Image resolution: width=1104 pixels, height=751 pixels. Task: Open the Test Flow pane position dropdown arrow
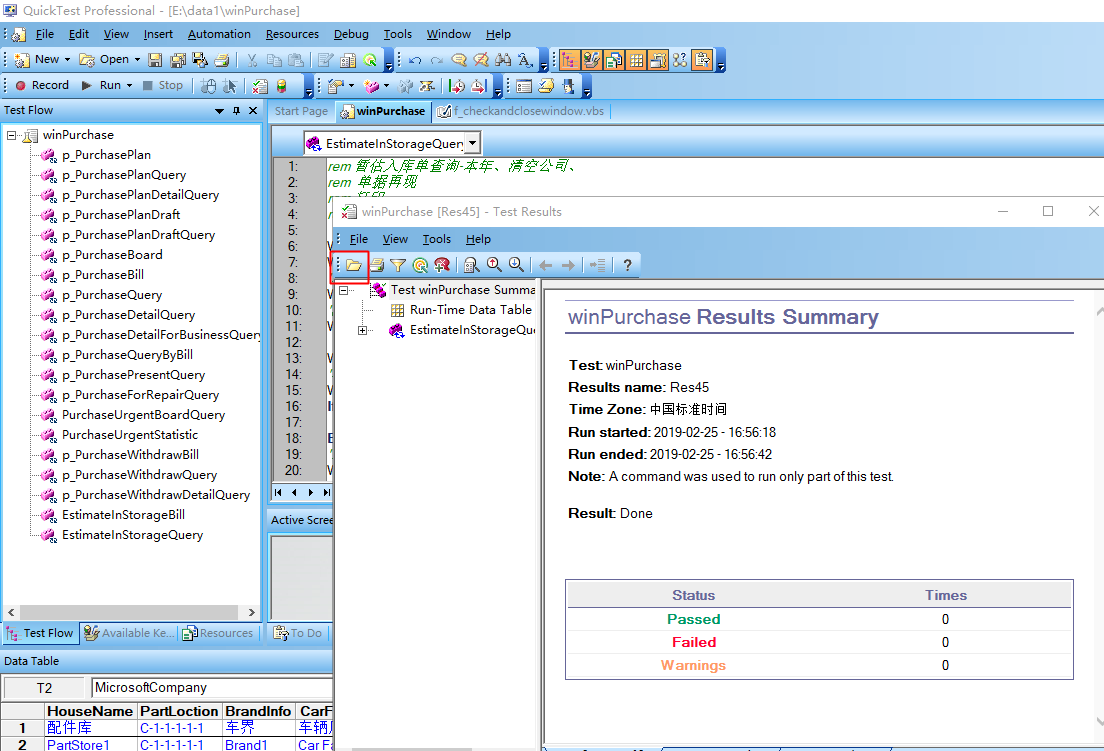click(x=219, y=111)
